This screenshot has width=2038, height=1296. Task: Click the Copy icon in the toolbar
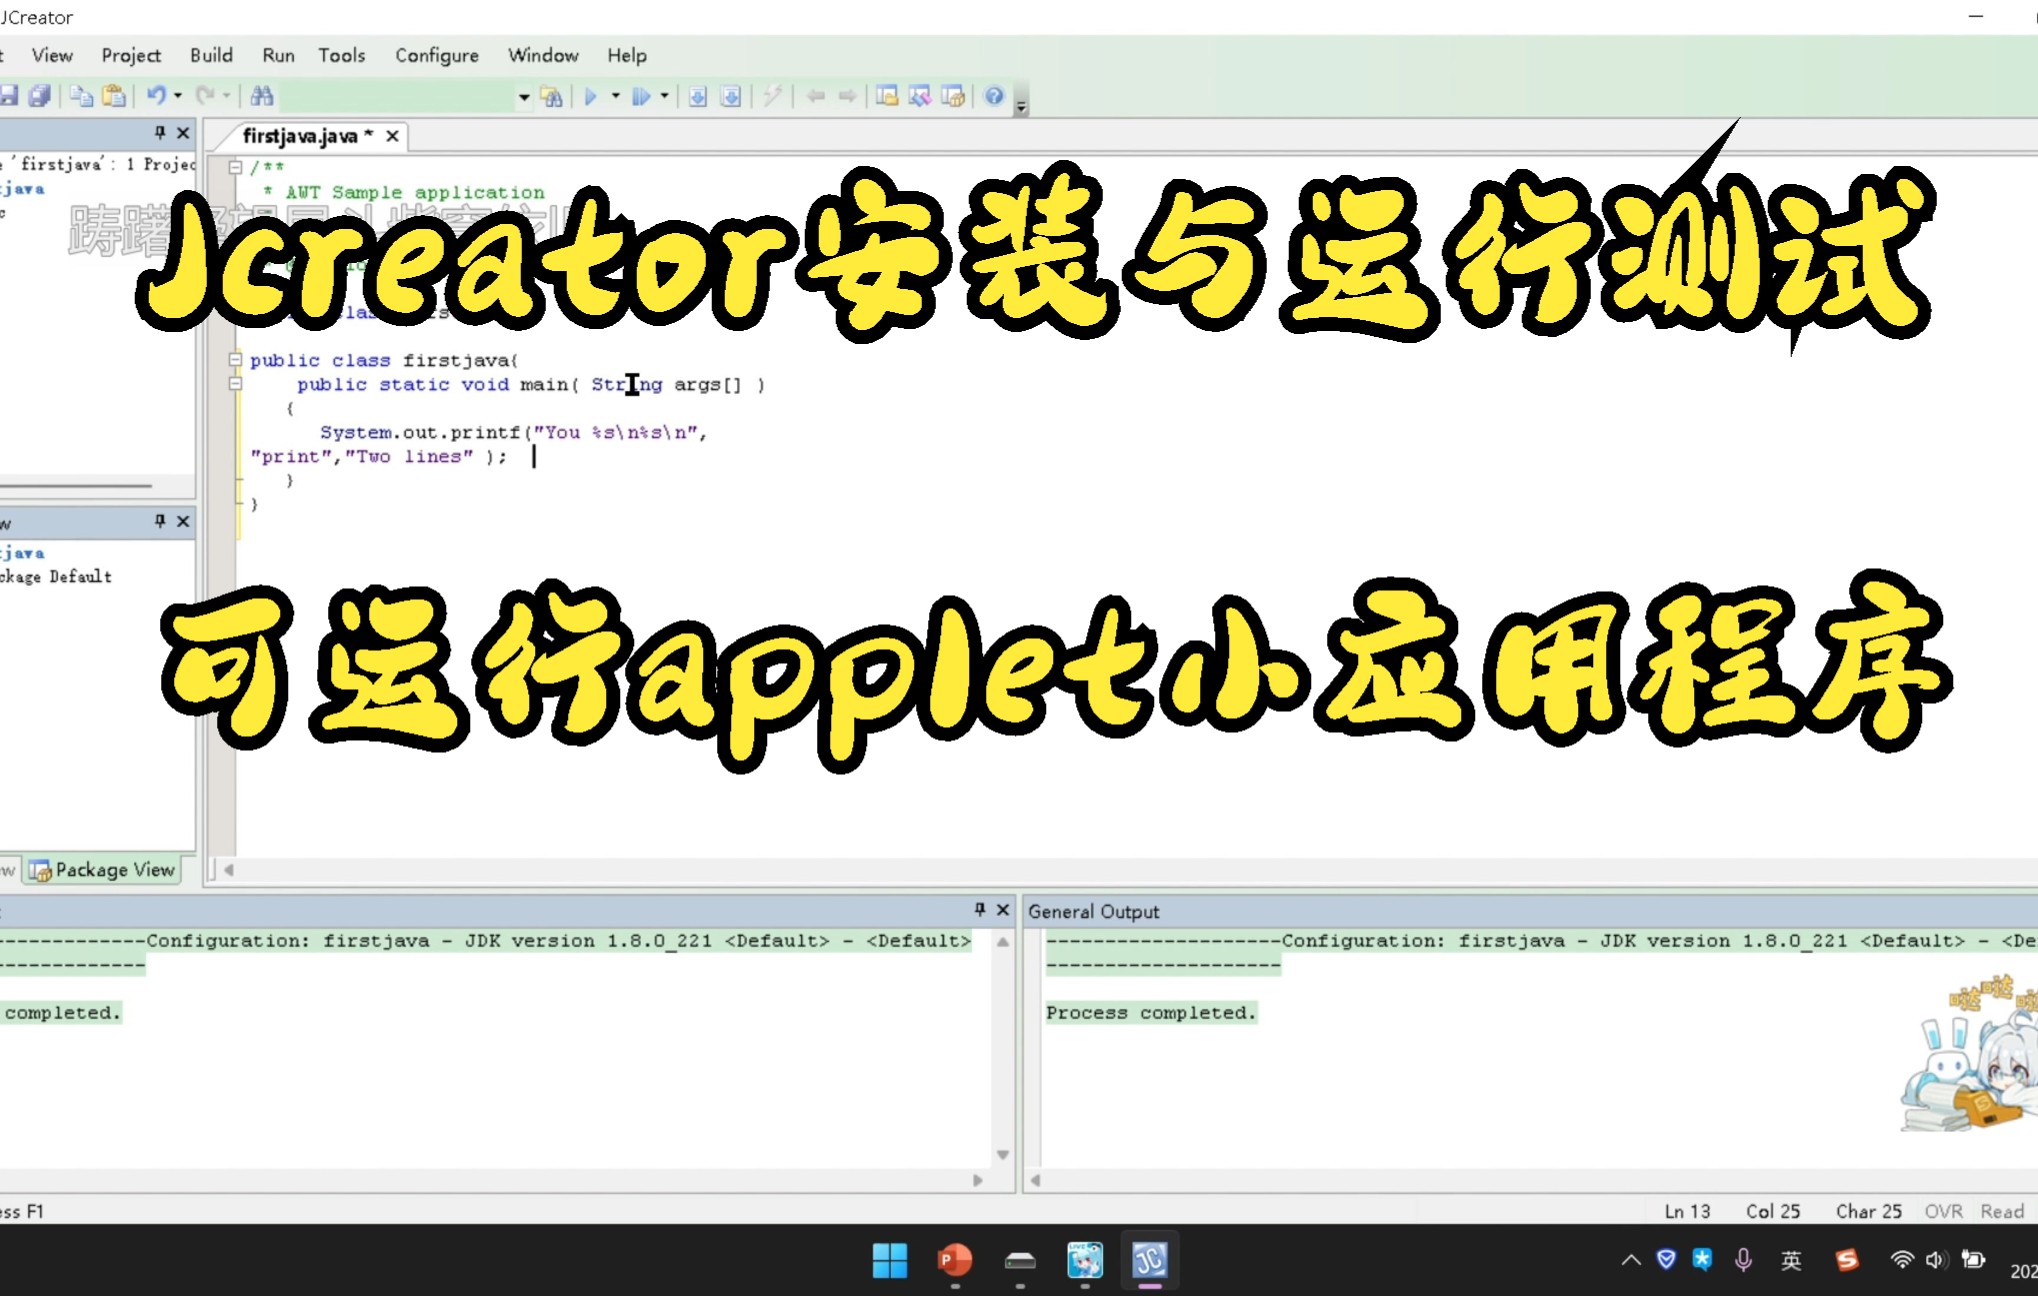pyautogui.click(x=80, y=96)
